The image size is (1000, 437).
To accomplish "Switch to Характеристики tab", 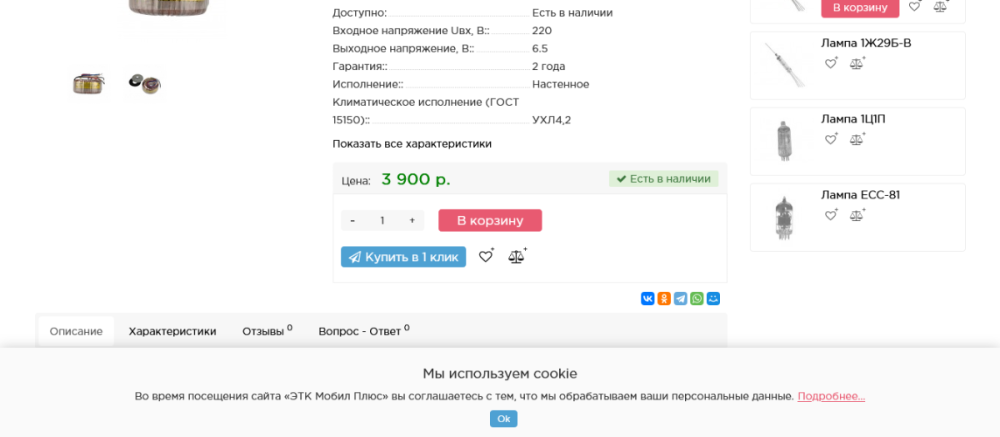I will 172,332.
